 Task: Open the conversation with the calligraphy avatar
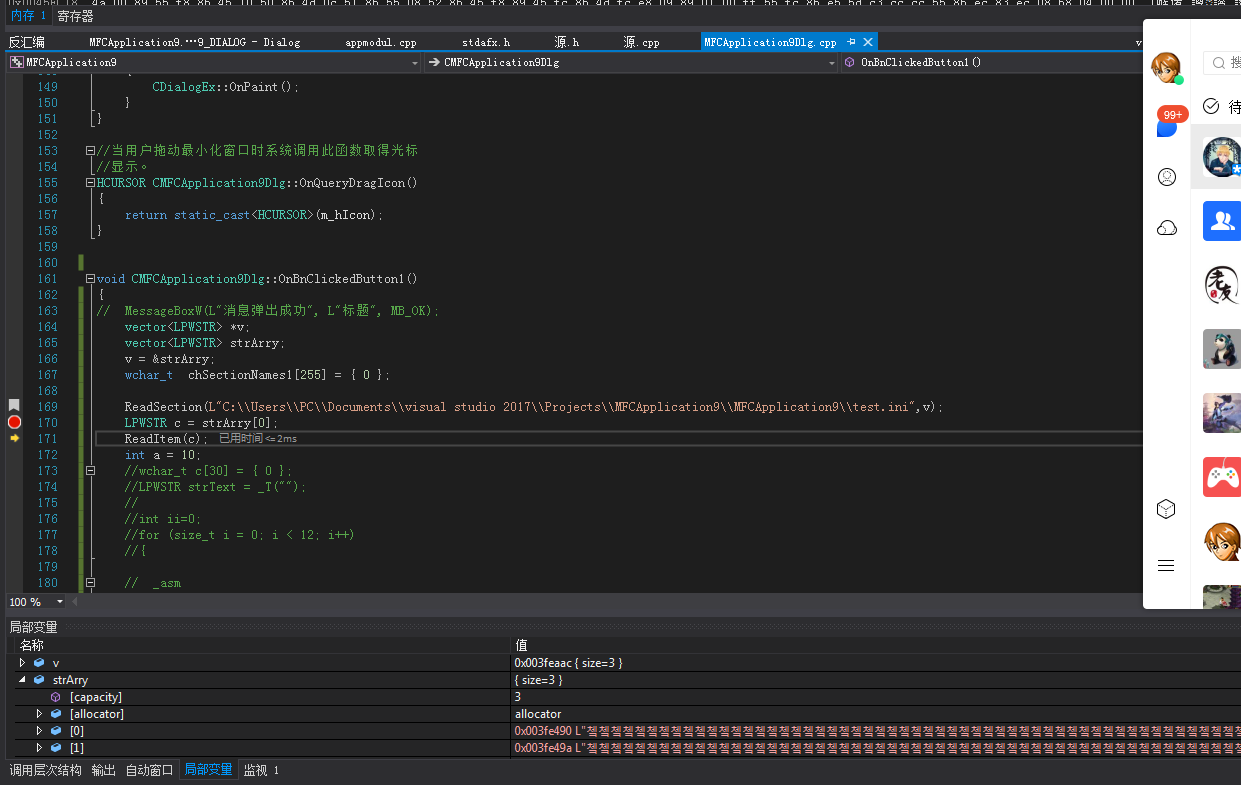(x=1221, y=285)
